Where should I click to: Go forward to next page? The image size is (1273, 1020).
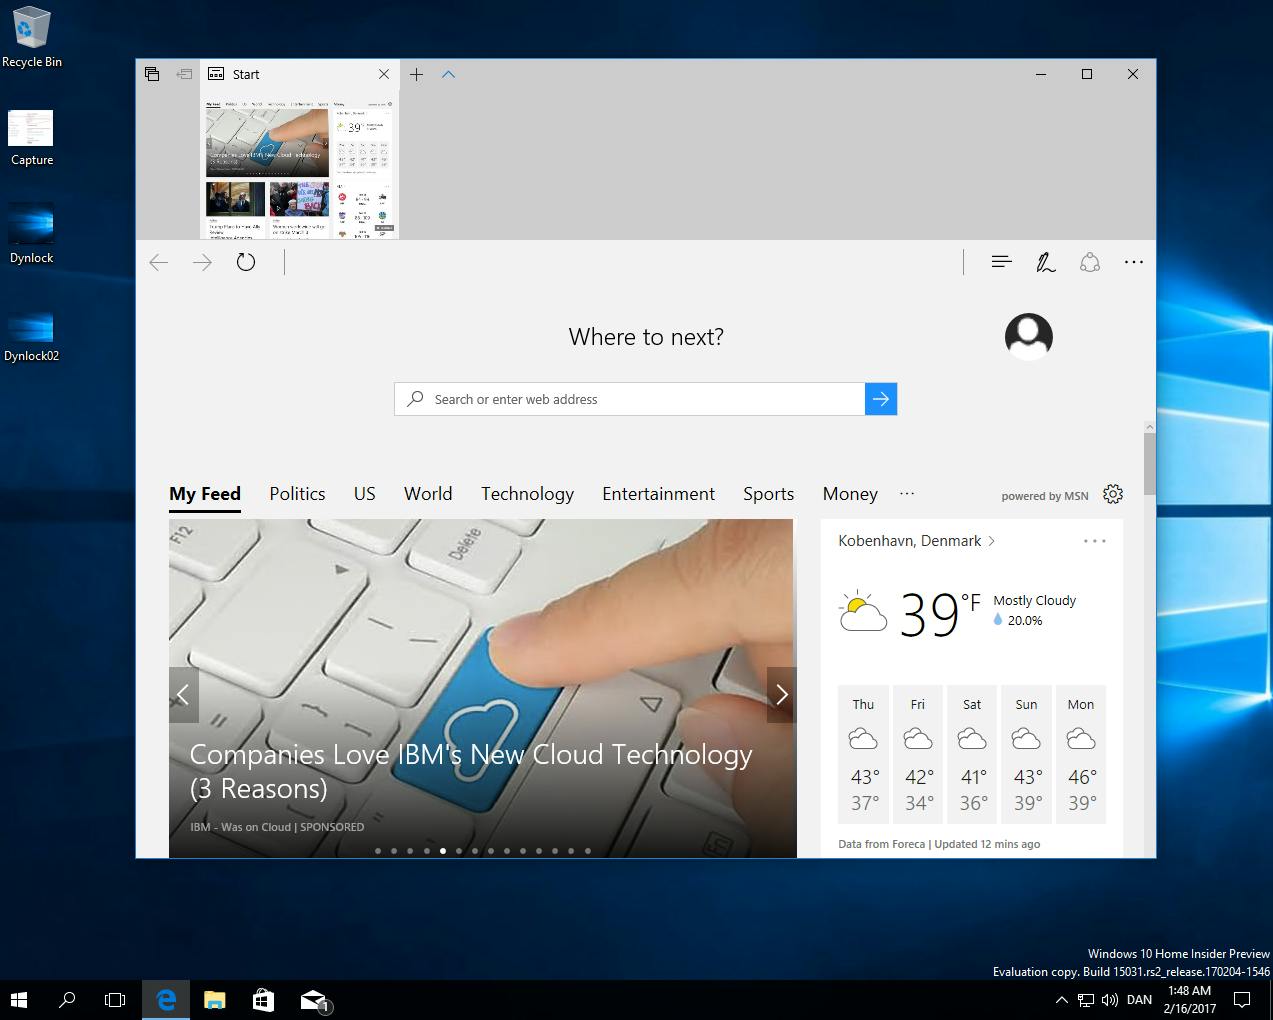coord(202,262)
